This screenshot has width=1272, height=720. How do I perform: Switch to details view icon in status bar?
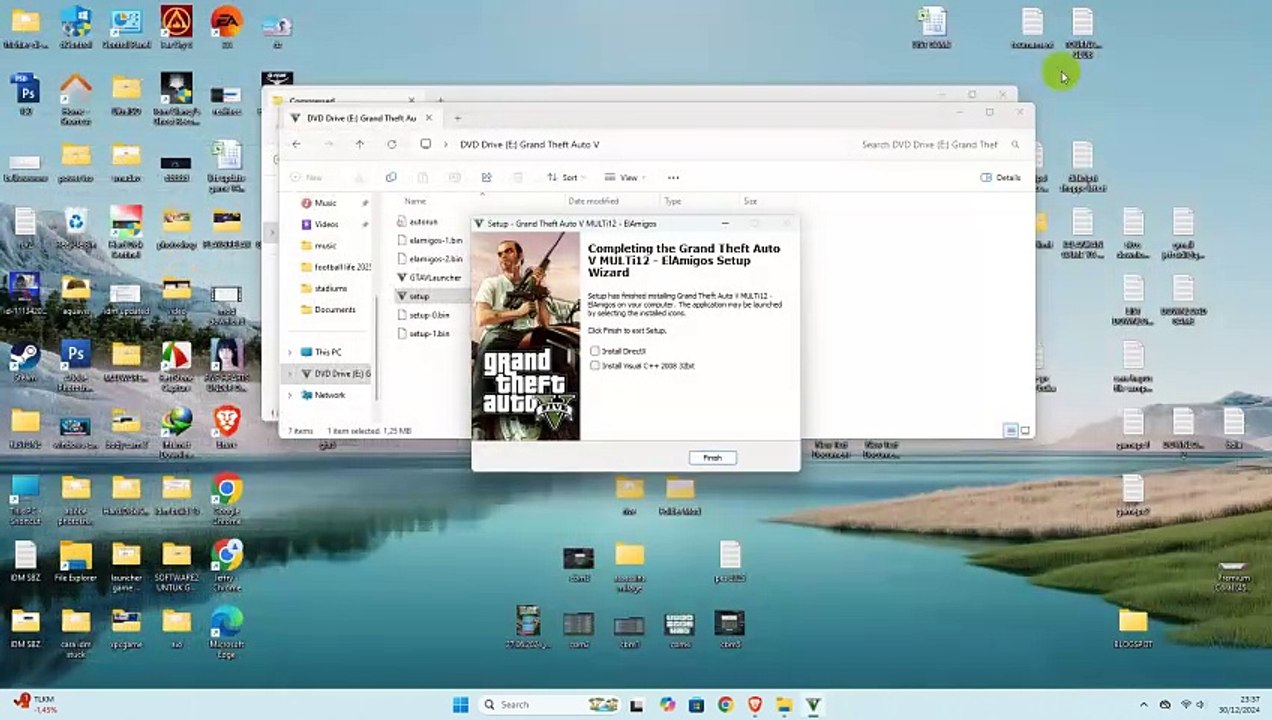1011,431
